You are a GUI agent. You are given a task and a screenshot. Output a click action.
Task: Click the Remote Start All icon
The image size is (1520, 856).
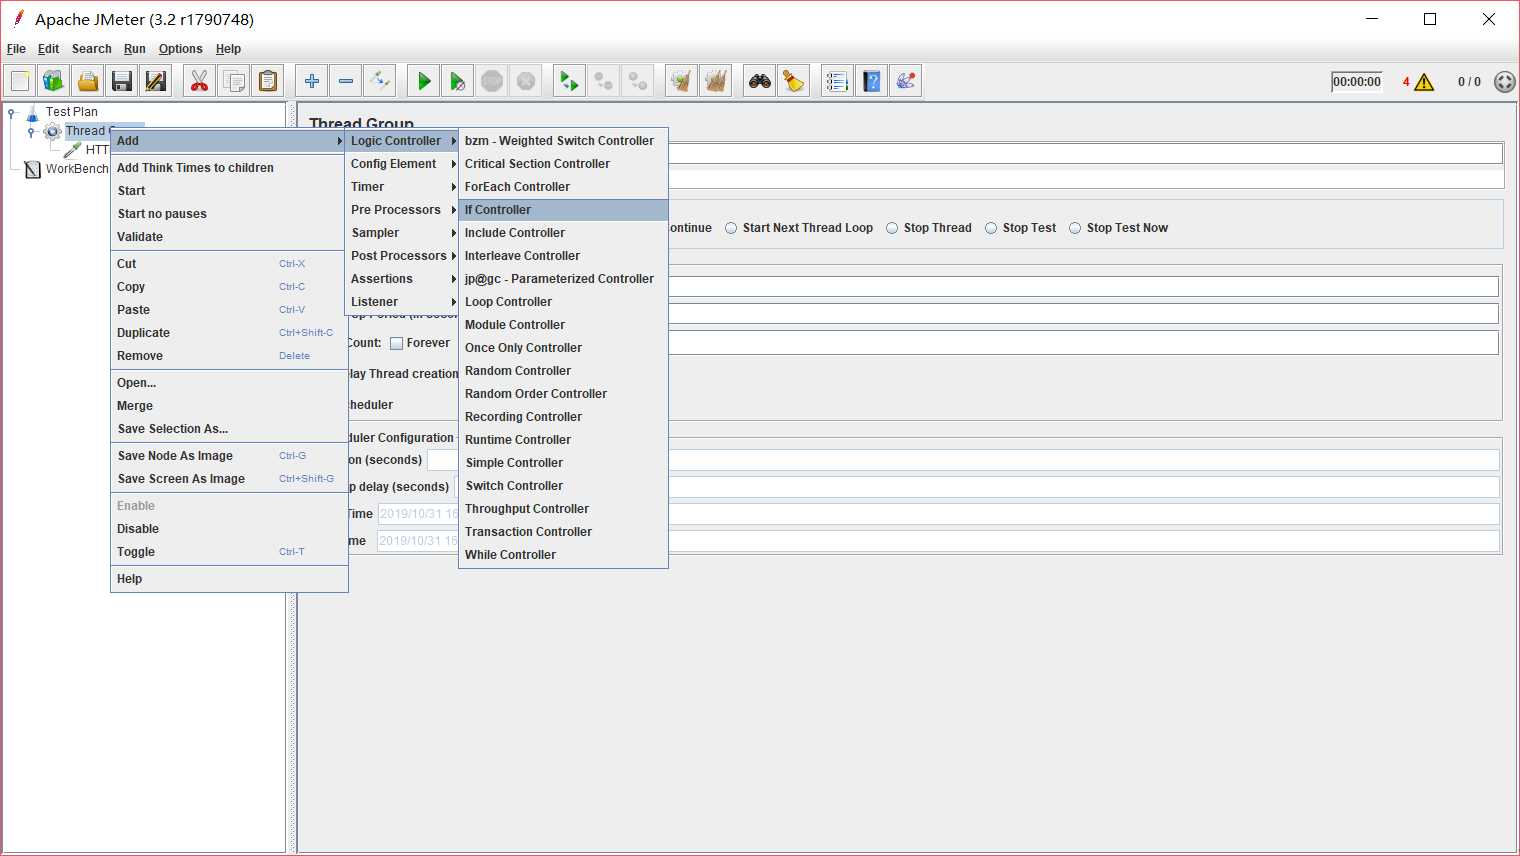pos(570,81)
